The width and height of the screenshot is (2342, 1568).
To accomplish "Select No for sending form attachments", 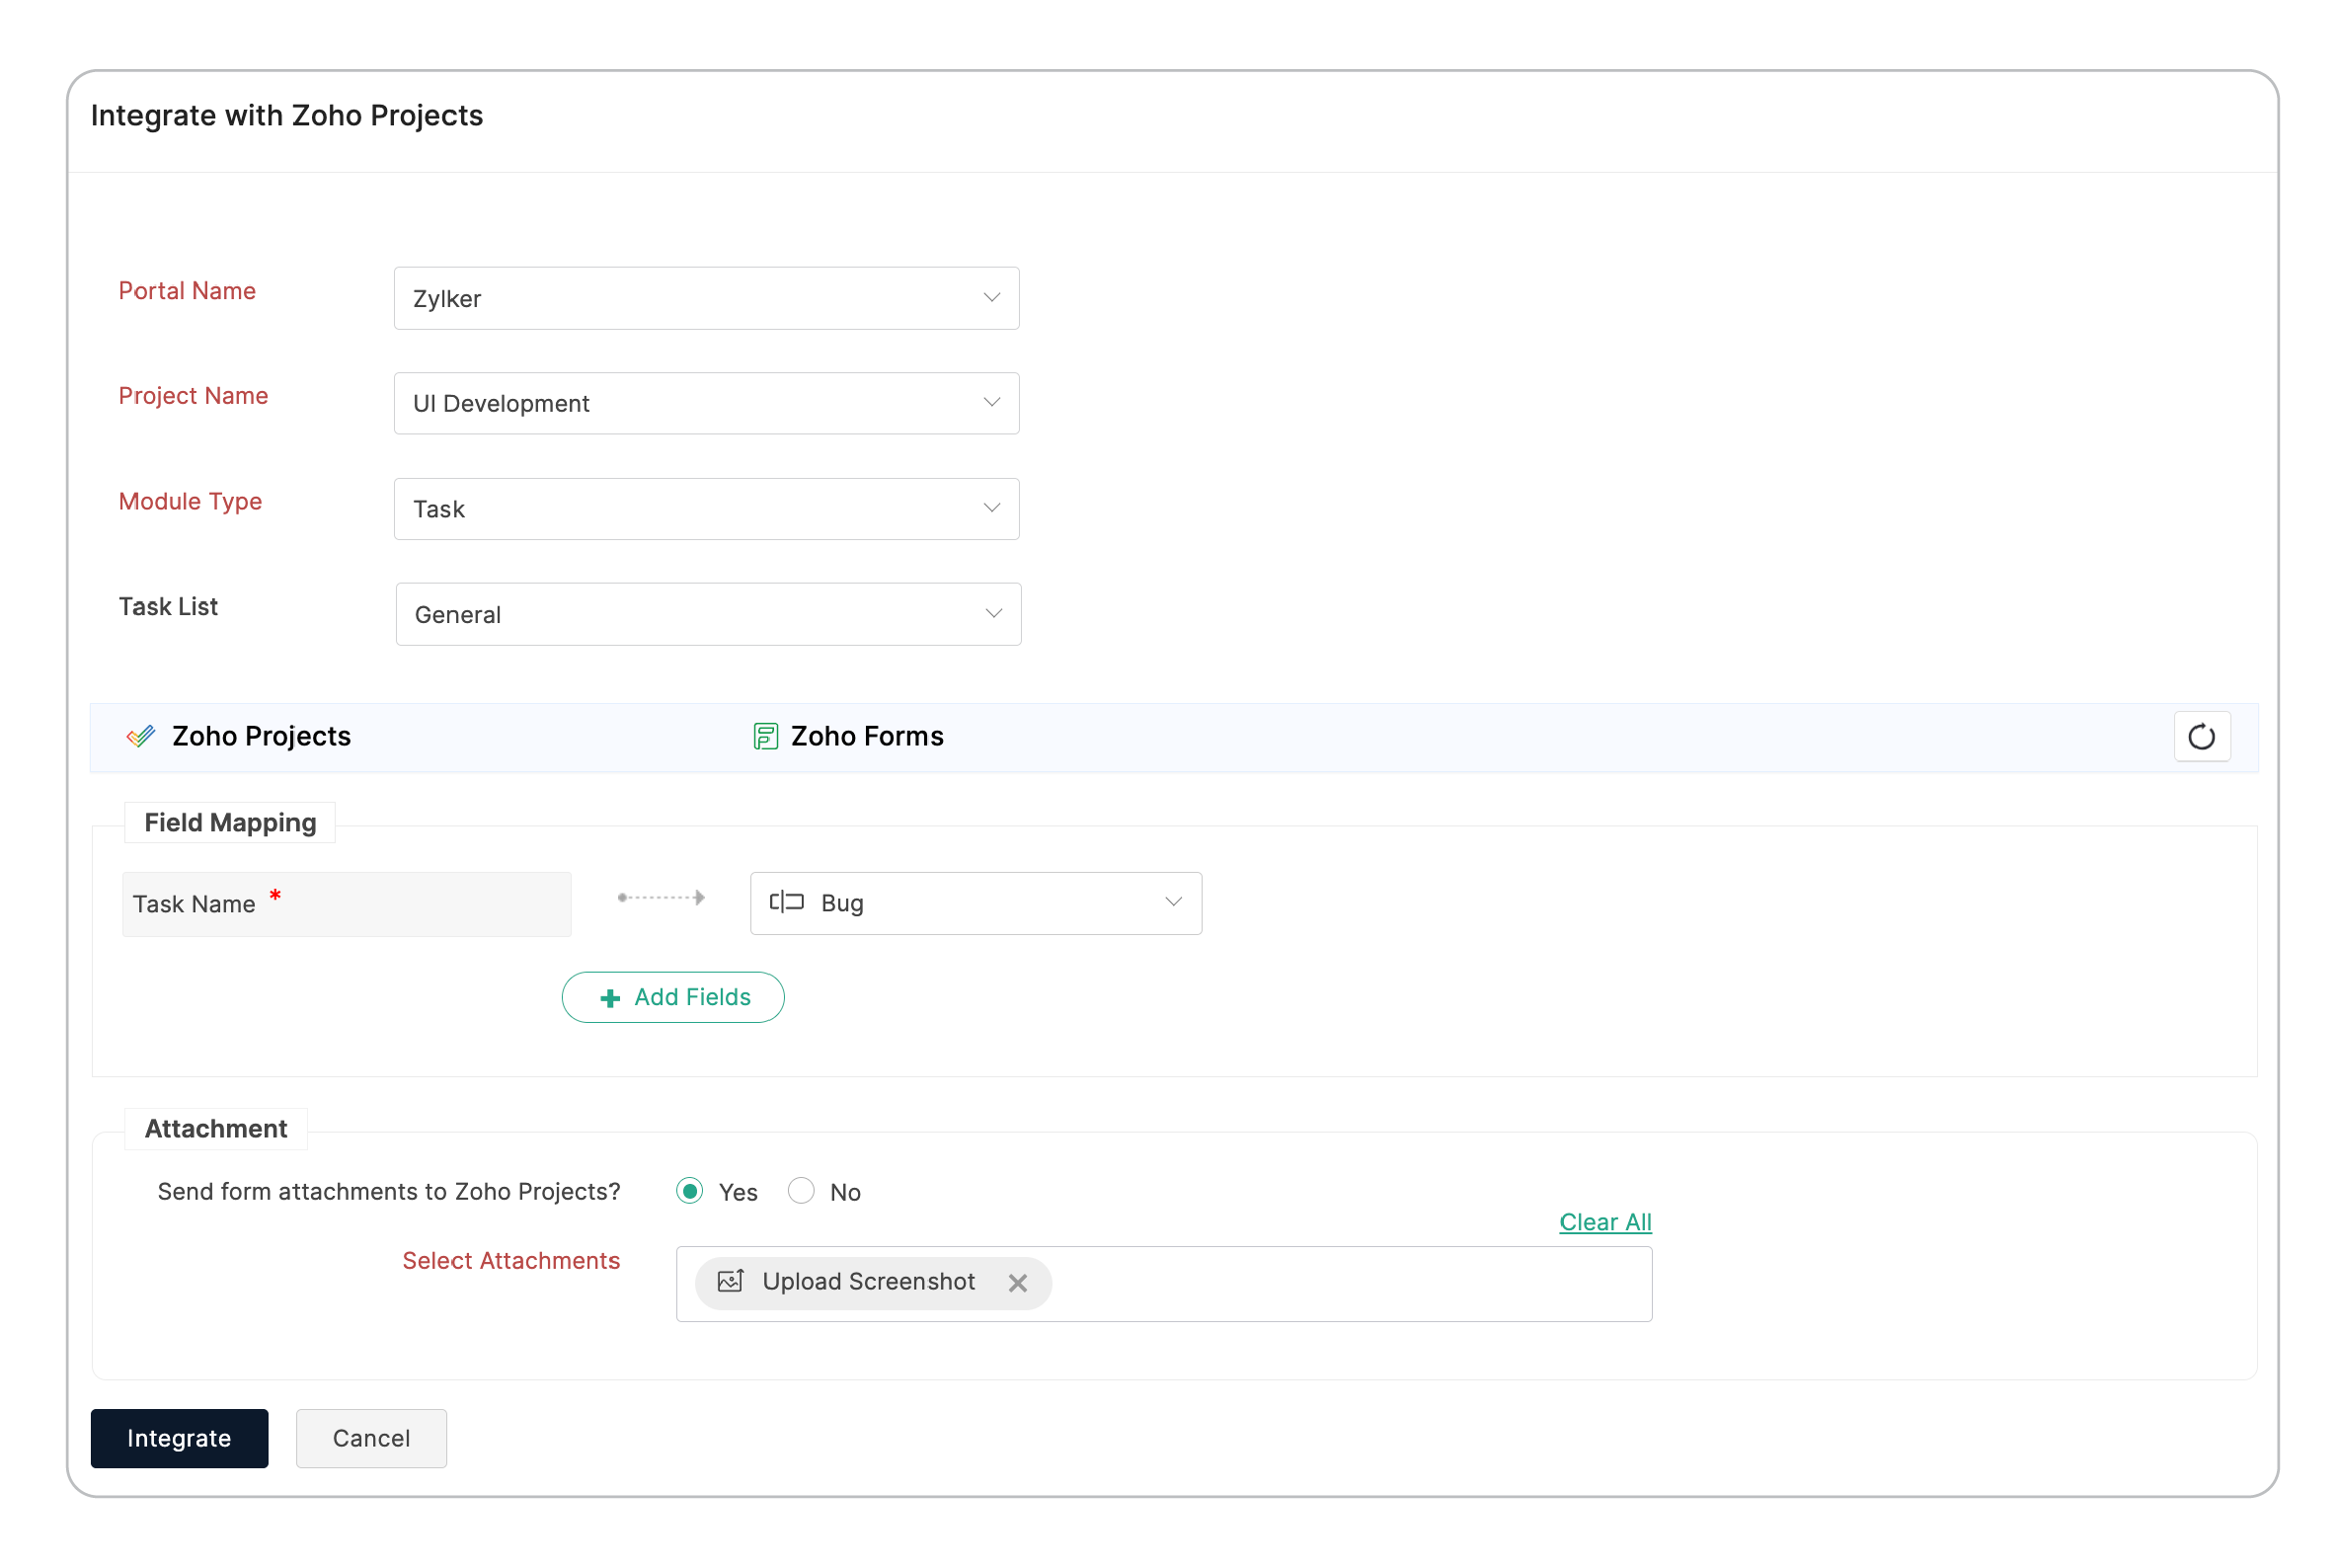I will click(801, 1191).
